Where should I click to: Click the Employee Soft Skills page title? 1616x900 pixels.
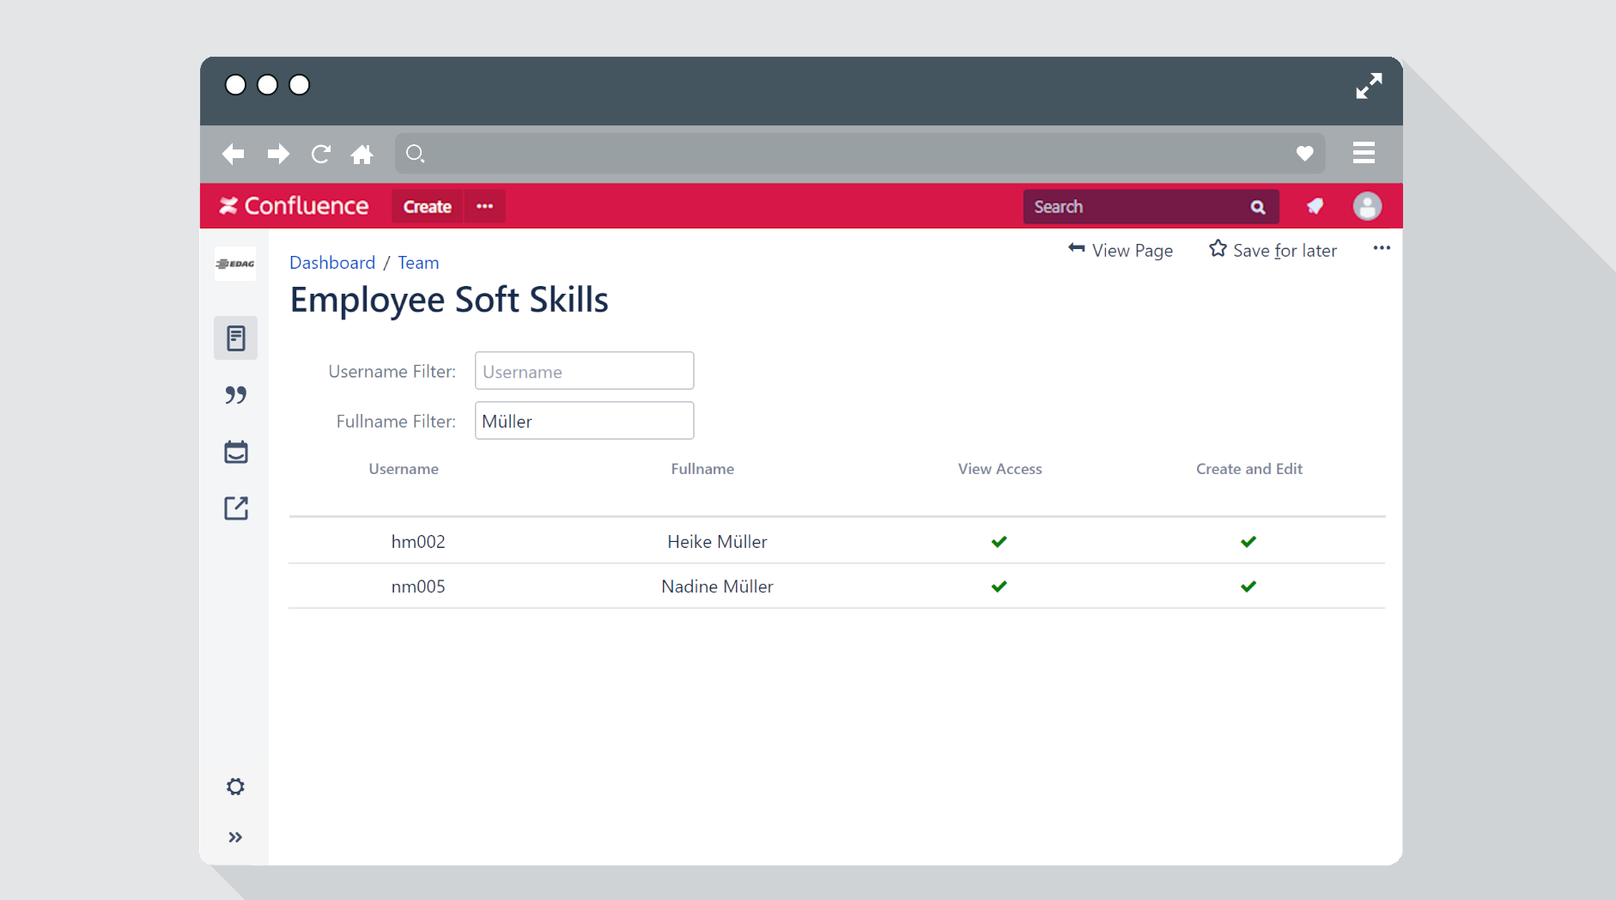click(449, 300)
